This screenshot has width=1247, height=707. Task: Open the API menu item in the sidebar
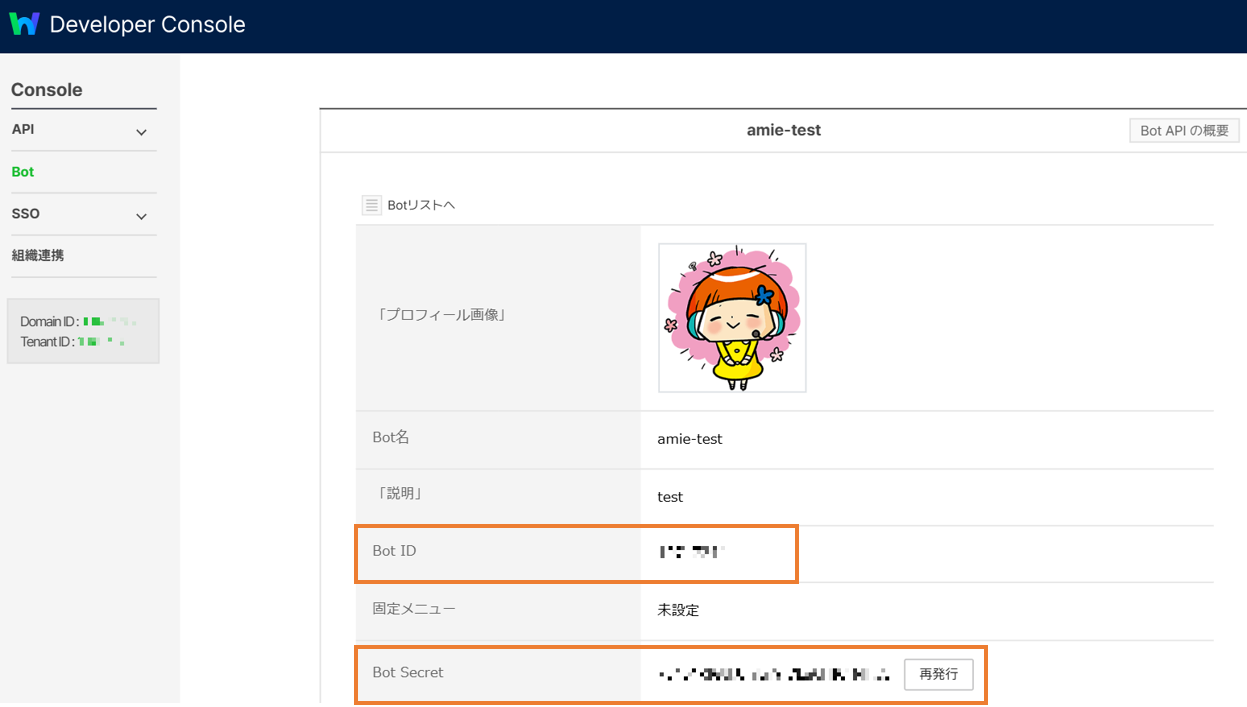point(23,130)
